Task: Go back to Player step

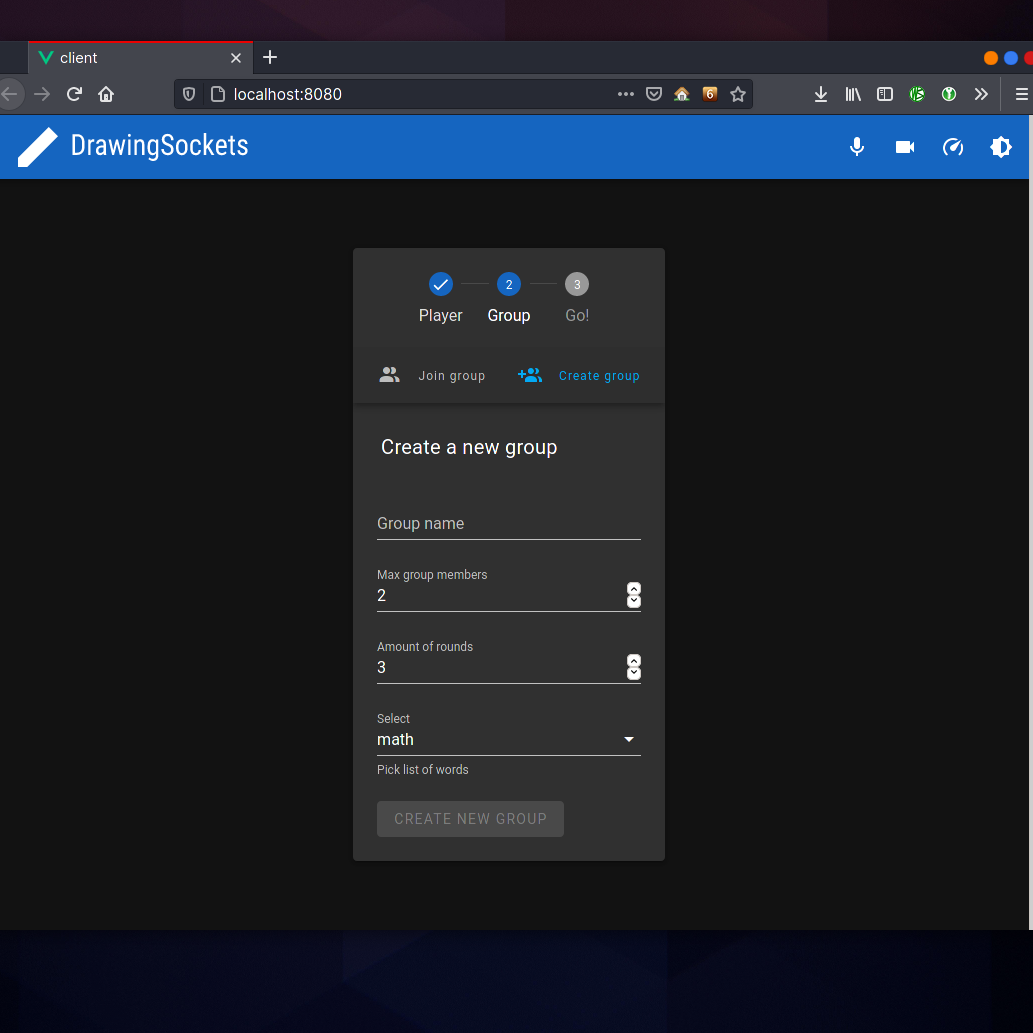Action: pos(441,285)
